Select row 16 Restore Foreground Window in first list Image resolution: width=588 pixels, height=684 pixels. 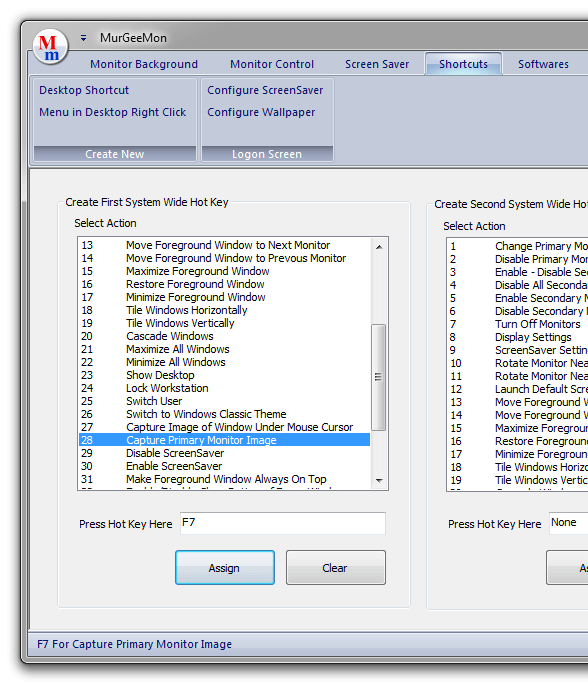coord(225,284)
